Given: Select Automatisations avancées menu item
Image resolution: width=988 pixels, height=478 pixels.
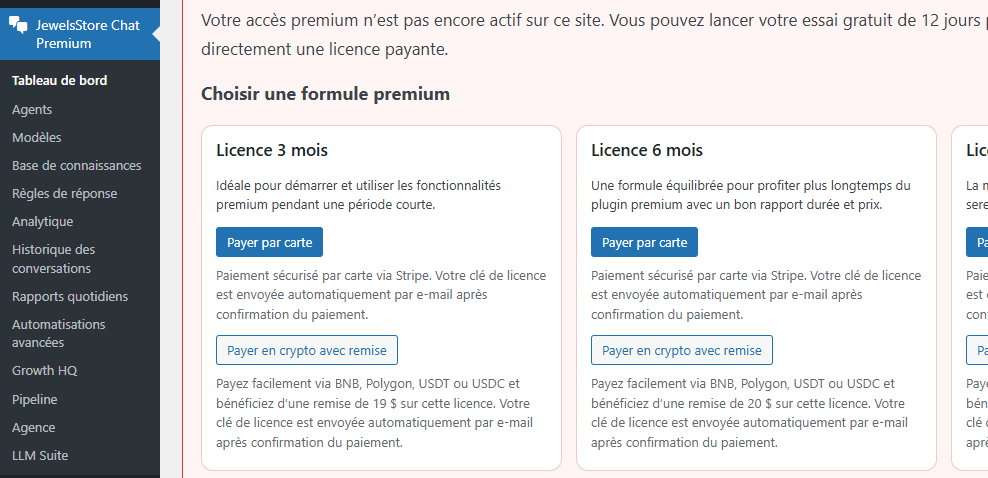Looking at the screenshot, I should click(x=59, y=333).
